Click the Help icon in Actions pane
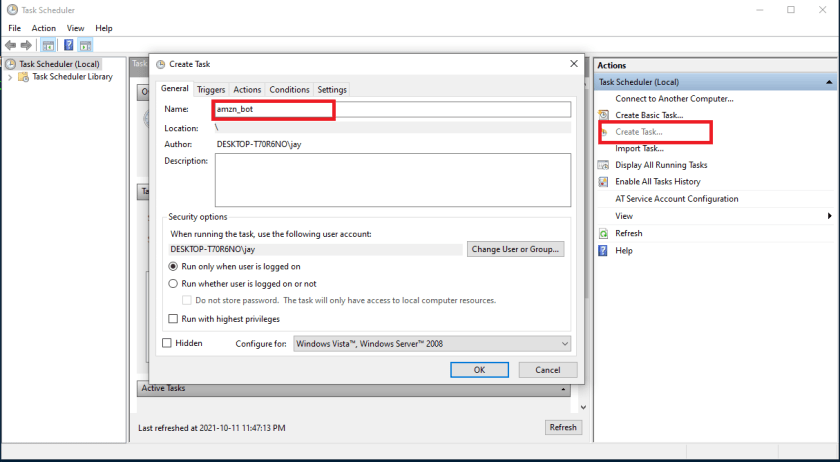Viewport: 840px width, 462px height. point(603,250)
